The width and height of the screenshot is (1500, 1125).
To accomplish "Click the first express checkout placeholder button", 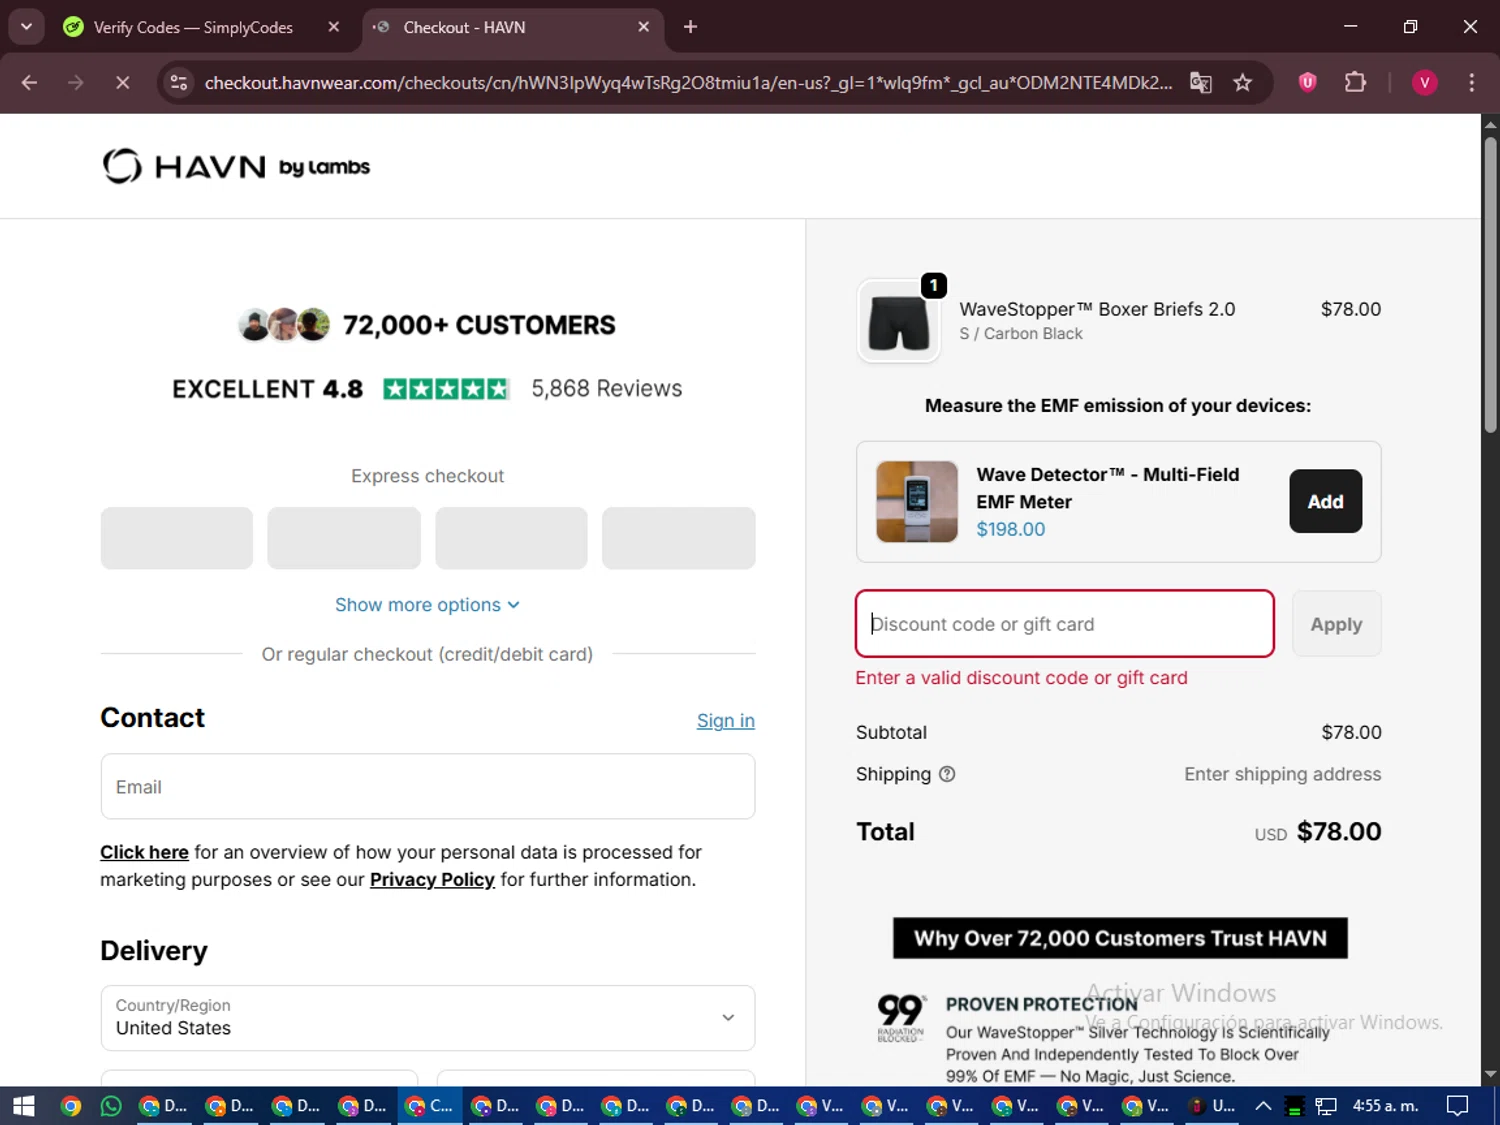I will [177, 538].
